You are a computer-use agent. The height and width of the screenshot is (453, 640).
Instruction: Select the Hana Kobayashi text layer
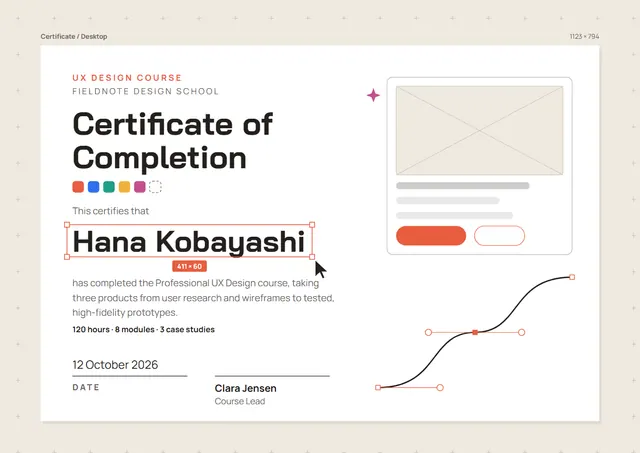click(x=189, y=242)
